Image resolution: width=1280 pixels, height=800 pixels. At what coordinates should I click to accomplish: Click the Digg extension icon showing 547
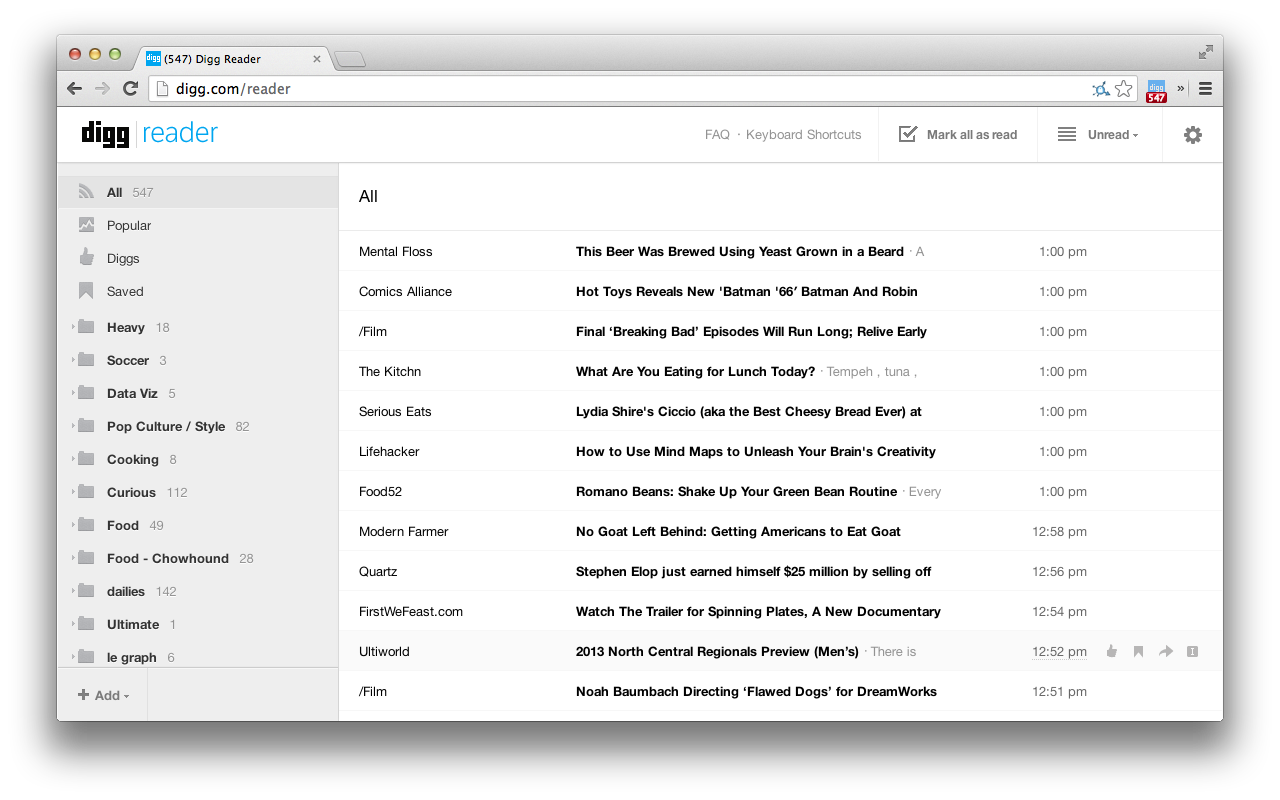click(x=1157, y=90)
